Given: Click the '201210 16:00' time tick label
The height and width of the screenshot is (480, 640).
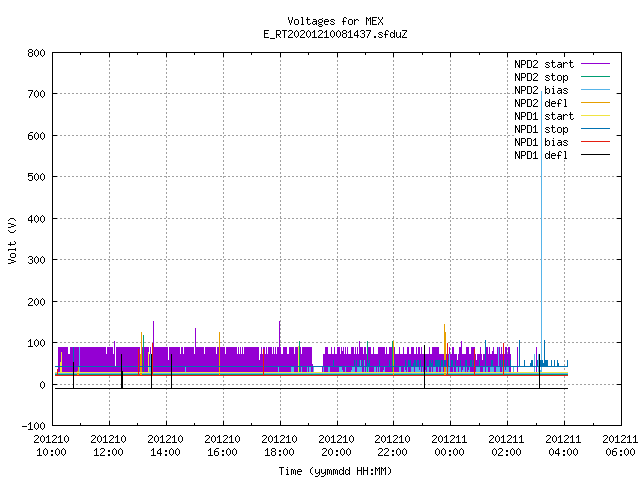Looking at the screenshot, I should click(x=222, y=446).
